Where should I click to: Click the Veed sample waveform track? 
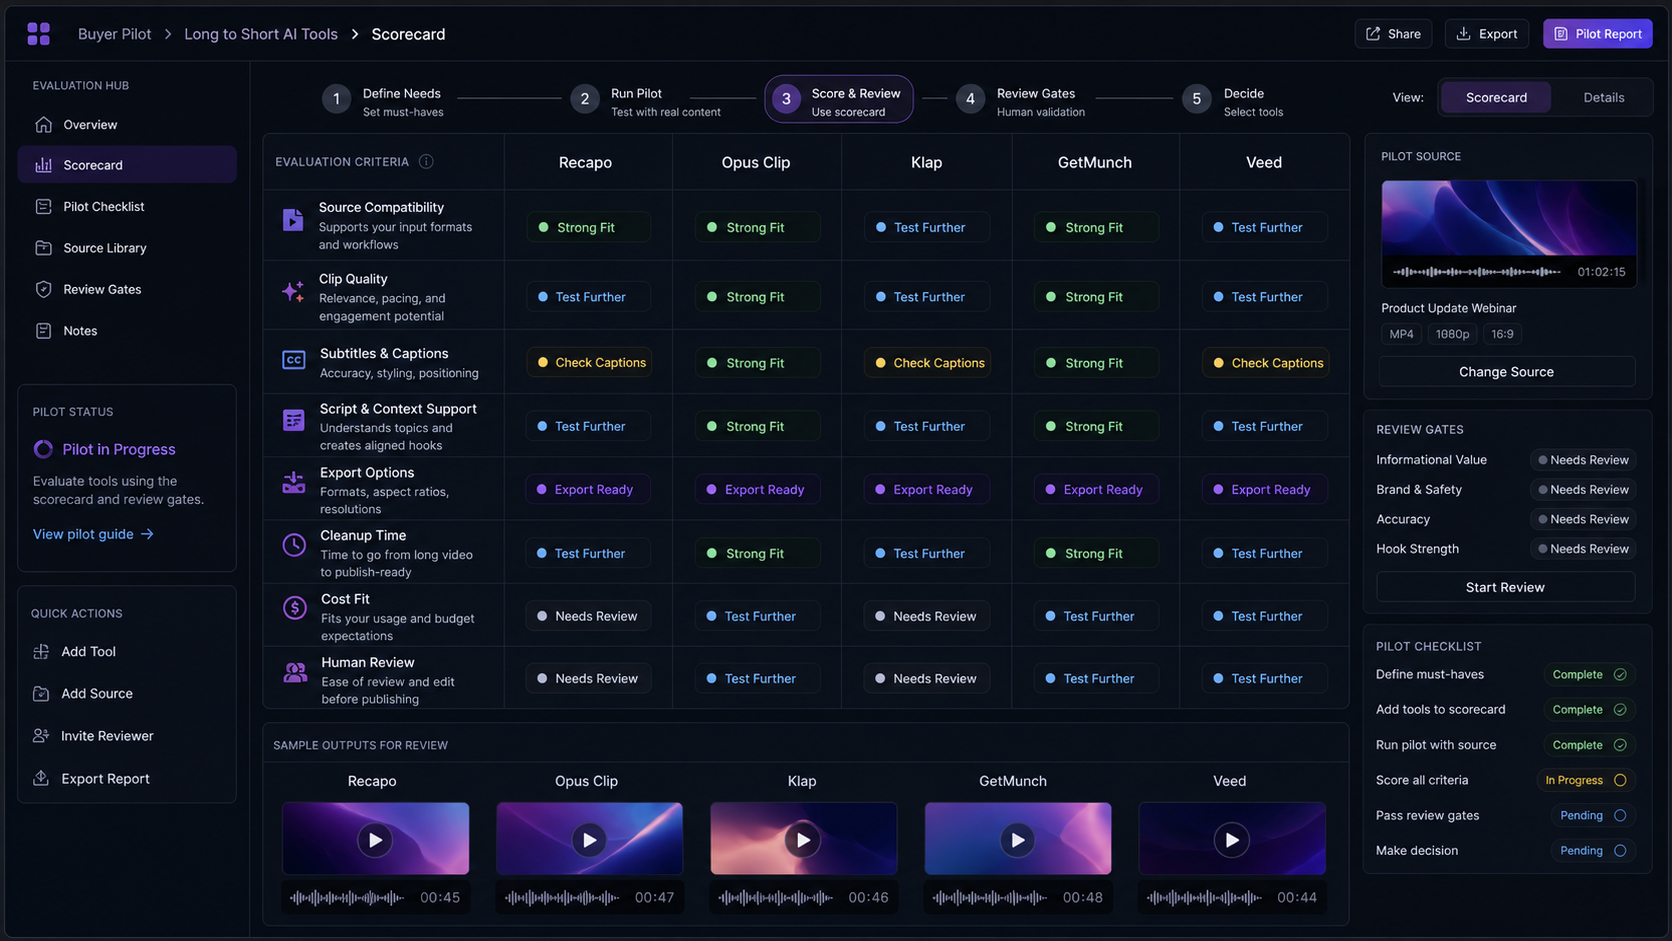point(1204,898)
